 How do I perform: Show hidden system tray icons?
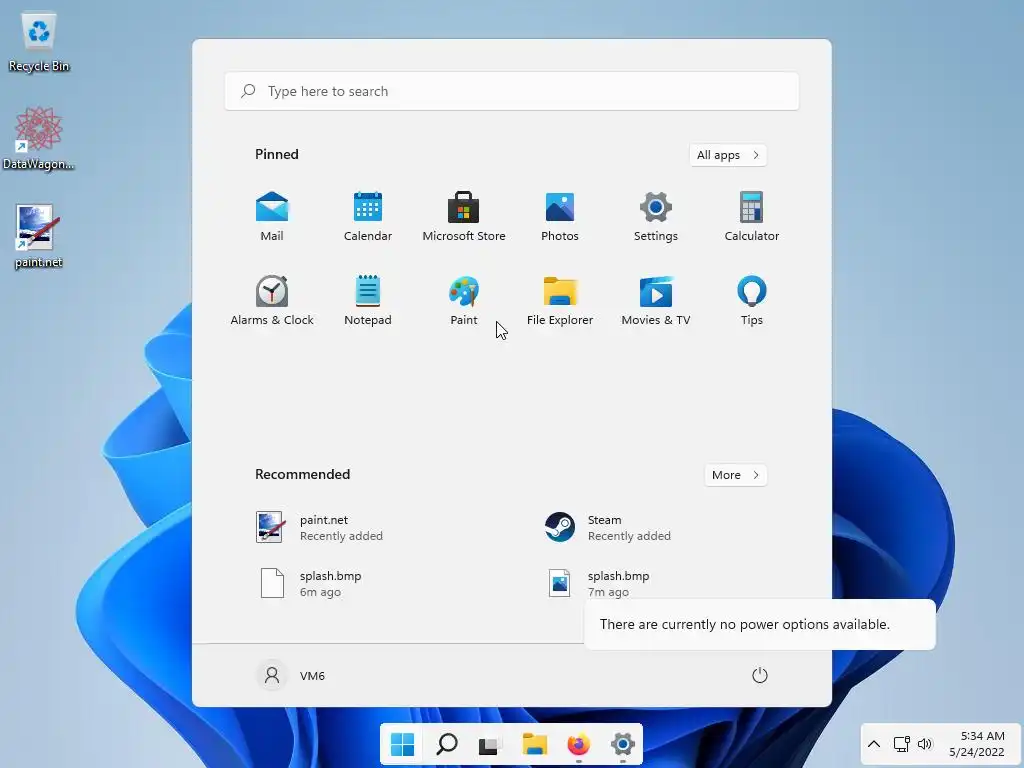874,744
